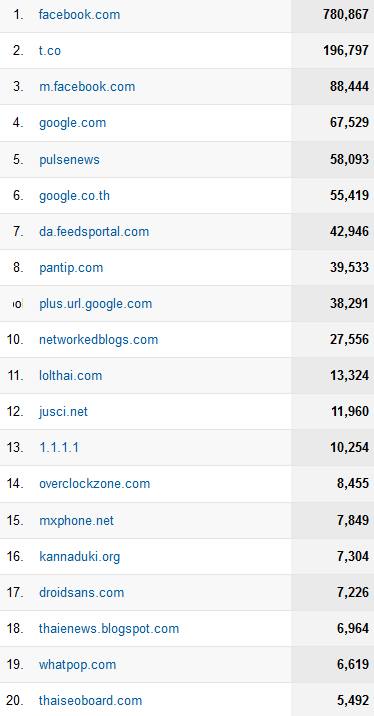Select mxphone.net in the list

(x=76, y=521)
